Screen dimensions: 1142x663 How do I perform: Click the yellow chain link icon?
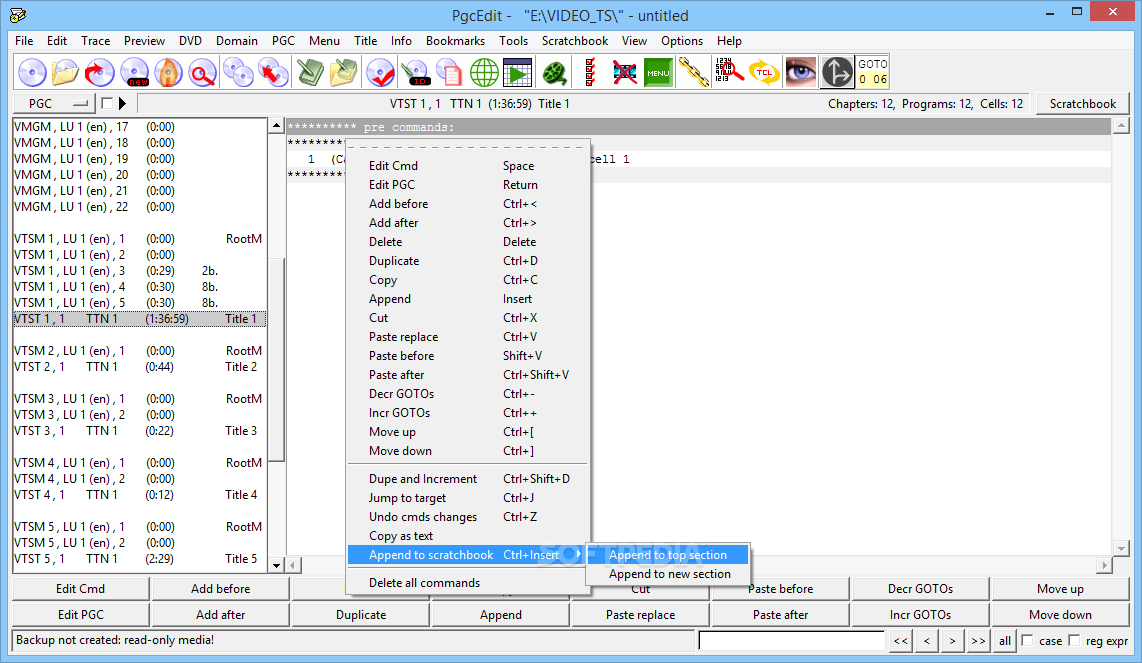click(694, 72)
